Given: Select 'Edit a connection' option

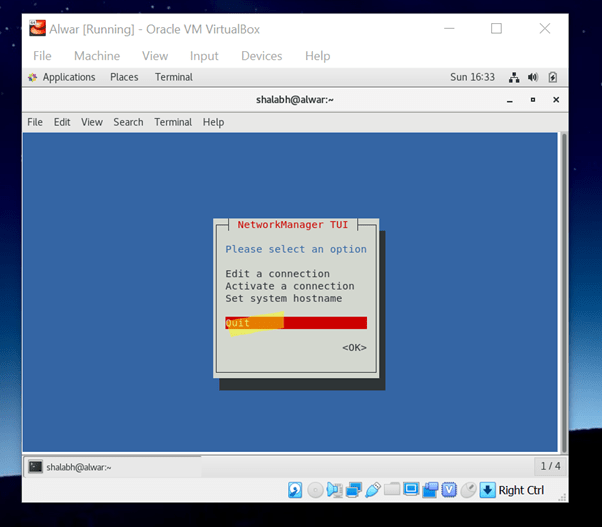Looking at the screenshot, I should pos(277,274).
